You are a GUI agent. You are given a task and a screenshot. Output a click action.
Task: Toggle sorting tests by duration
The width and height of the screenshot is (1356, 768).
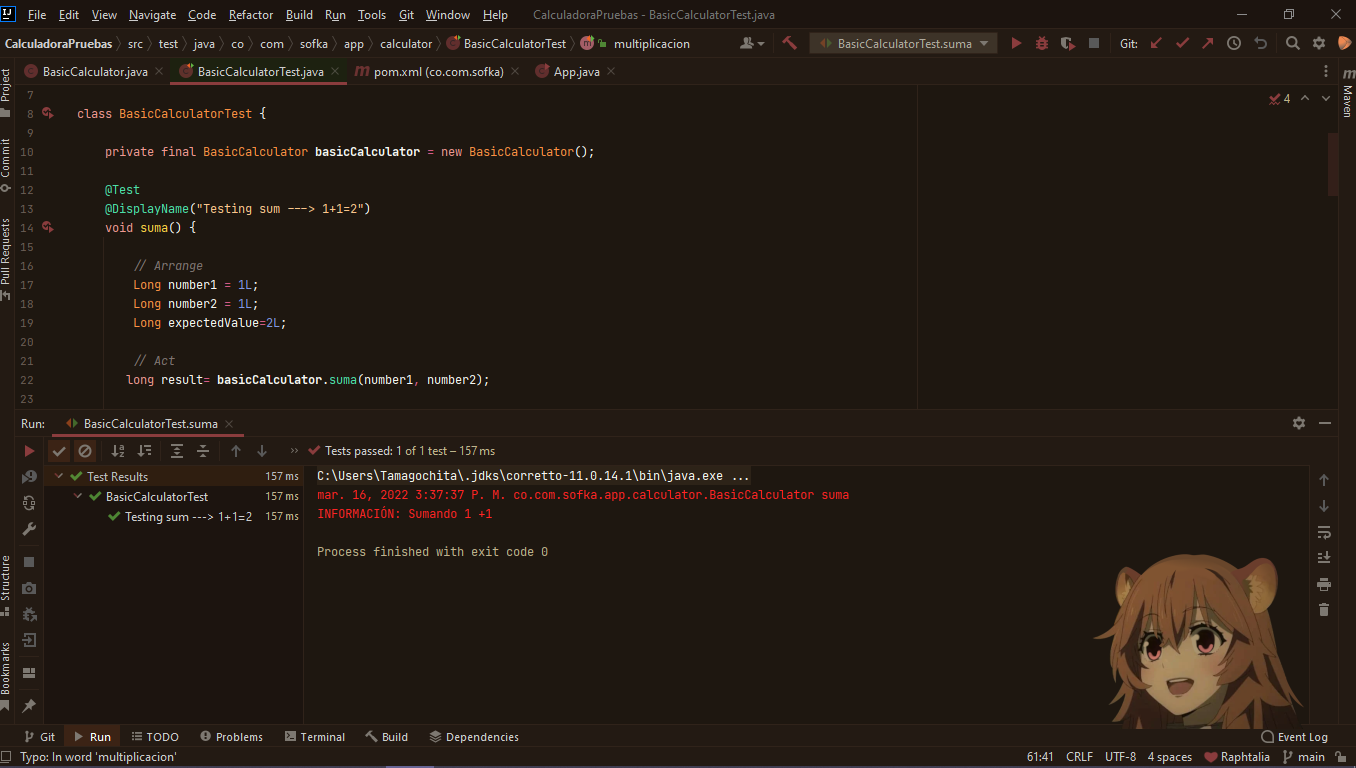(x=146, y=450)
